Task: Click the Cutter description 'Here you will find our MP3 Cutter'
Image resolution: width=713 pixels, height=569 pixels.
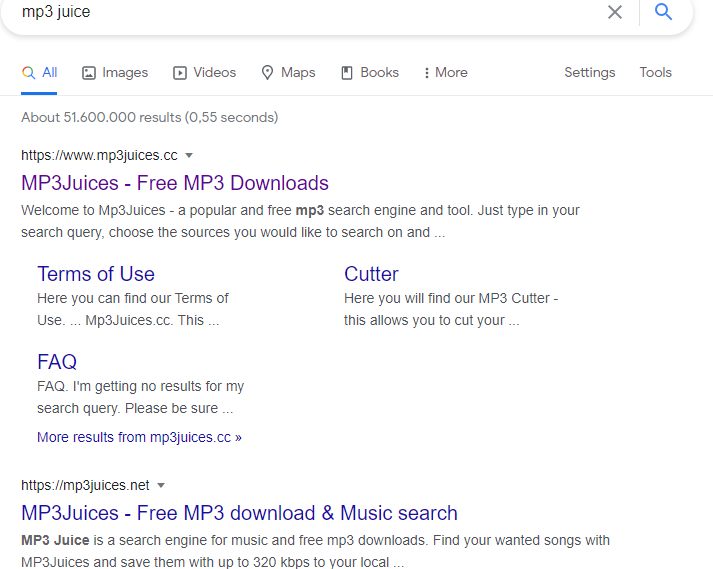Action: (451, 309)
